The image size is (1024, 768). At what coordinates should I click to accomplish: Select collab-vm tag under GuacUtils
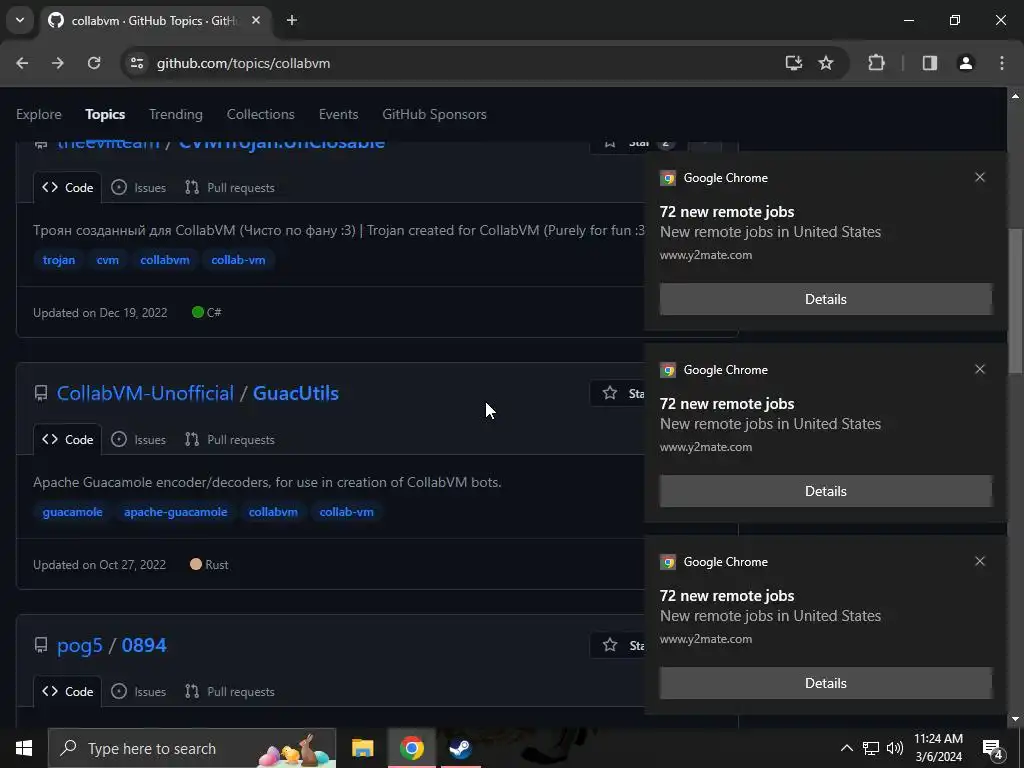pyautogui.click(x=347, y=512)
